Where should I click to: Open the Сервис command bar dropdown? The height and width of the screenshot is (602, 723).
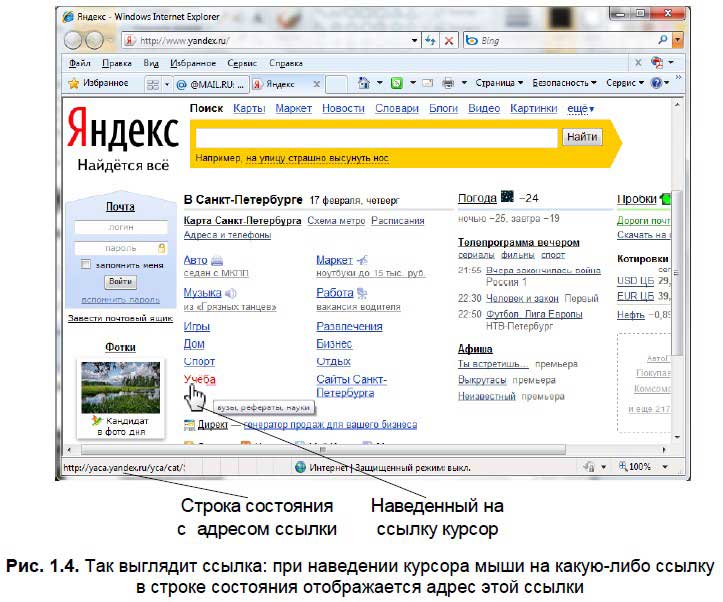(x=625, y=83)
